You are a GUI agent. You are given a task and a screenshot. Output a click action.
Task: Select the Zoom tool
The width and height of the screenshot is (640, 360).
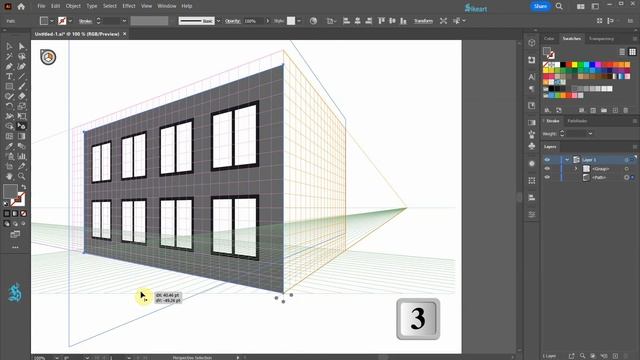pos(22,176)
